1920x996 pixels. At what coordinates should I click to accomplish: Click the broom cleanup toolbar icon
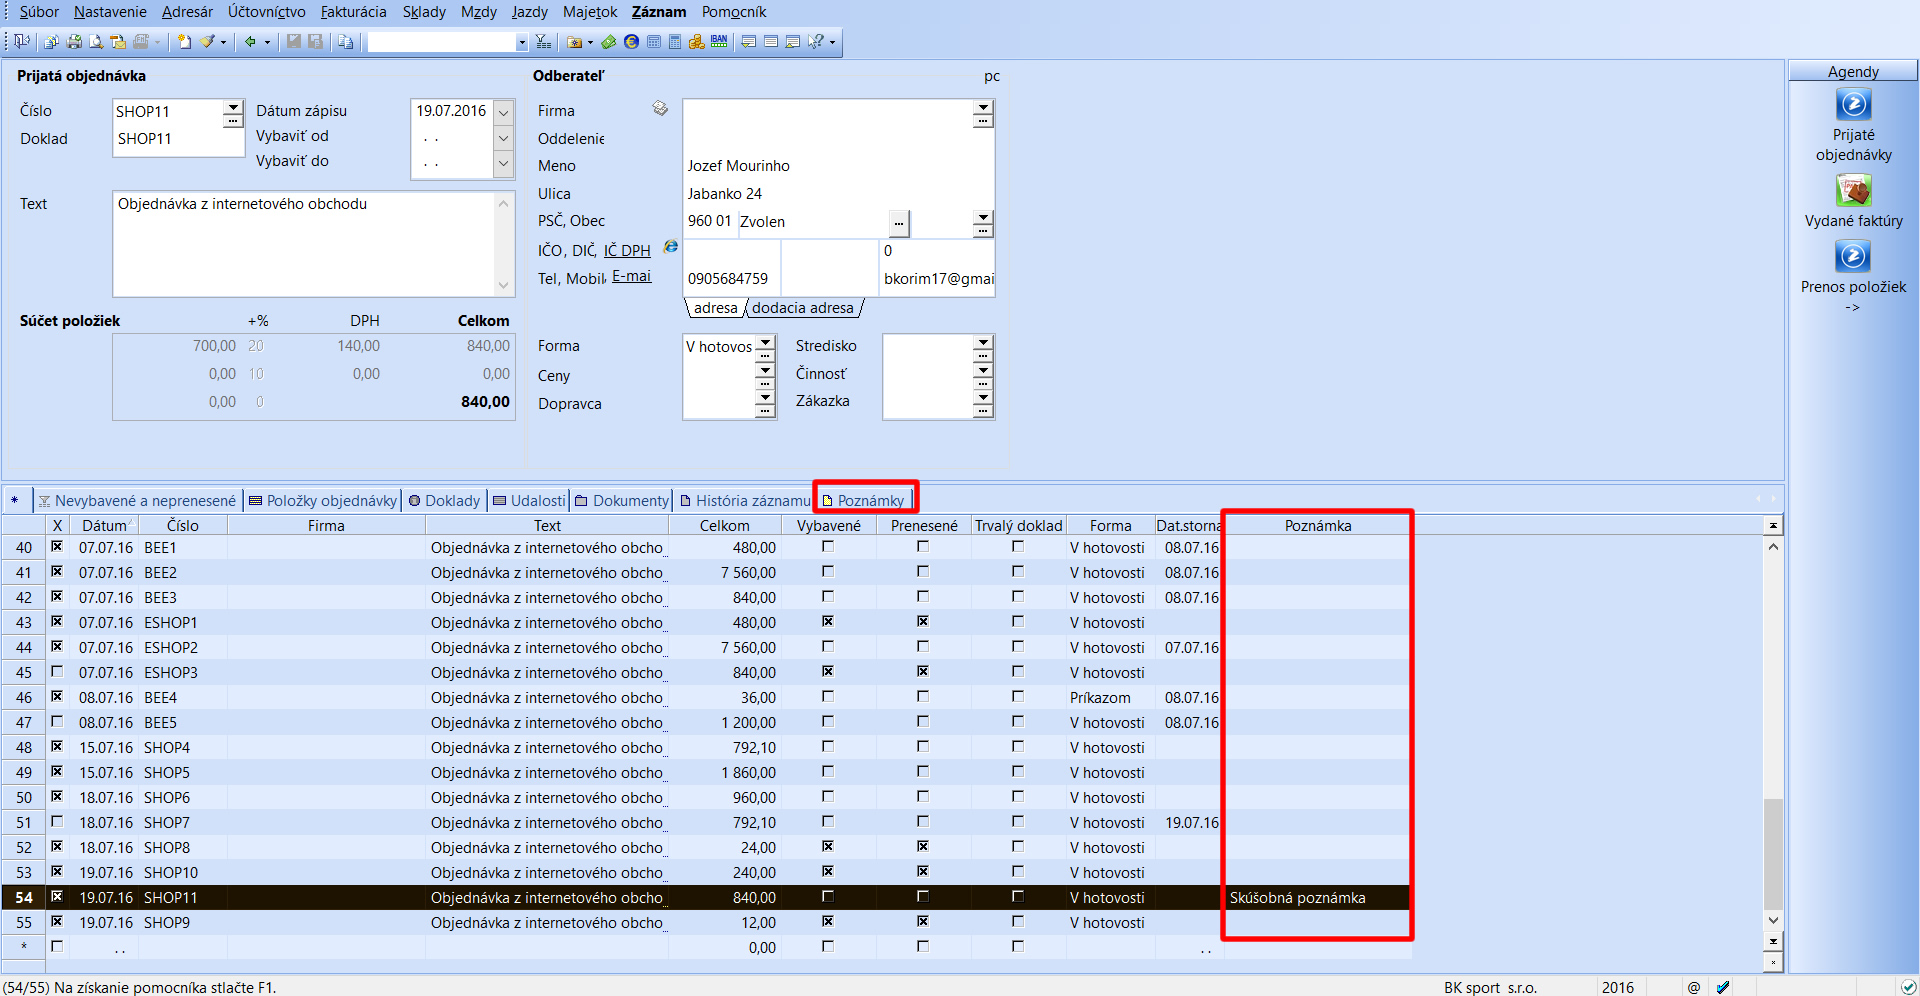[208, 42]
